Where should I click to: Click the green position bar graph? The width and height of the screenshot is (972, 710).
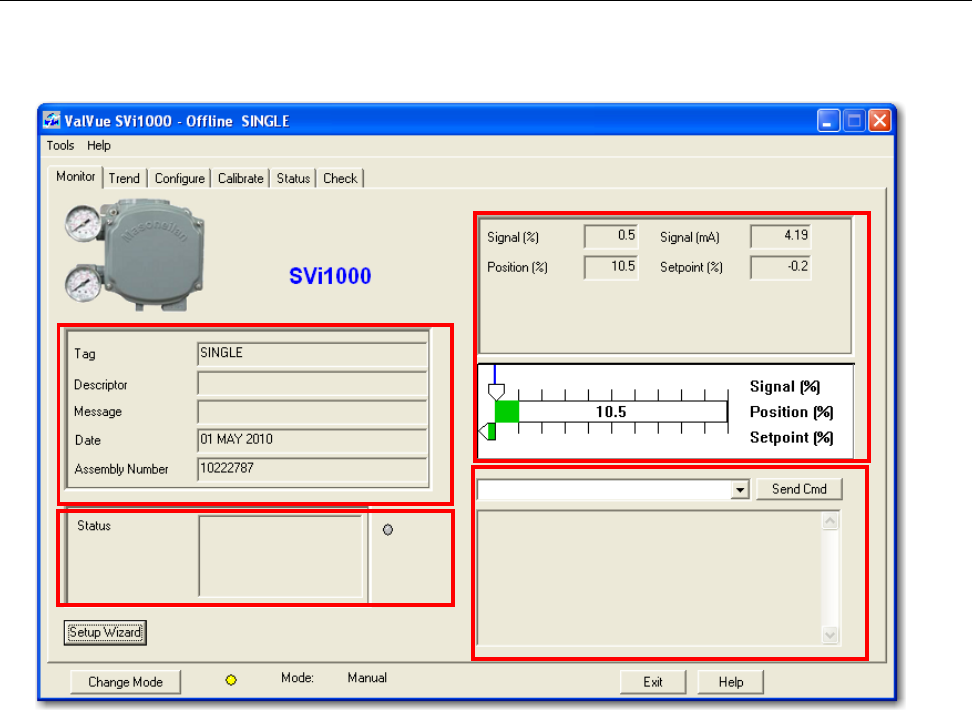coord(506,412)
